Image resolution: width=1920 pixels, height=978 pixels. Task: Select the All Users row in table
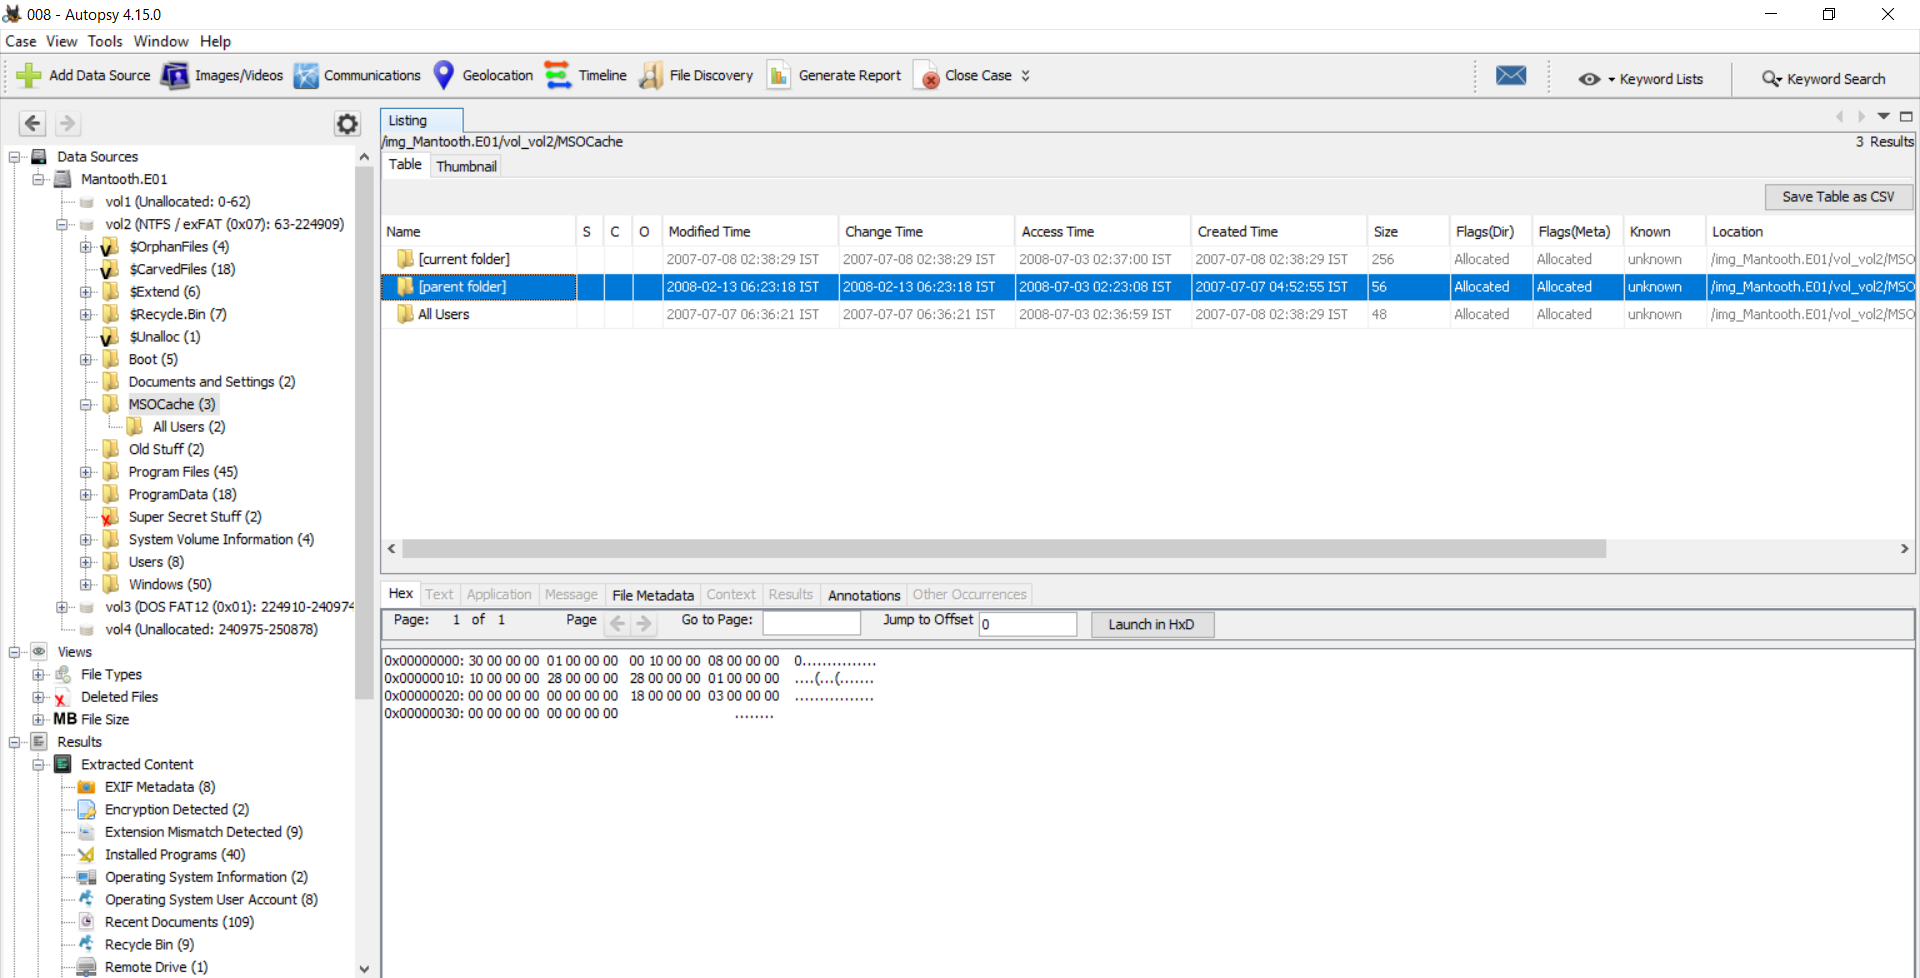coord(1148,314)
